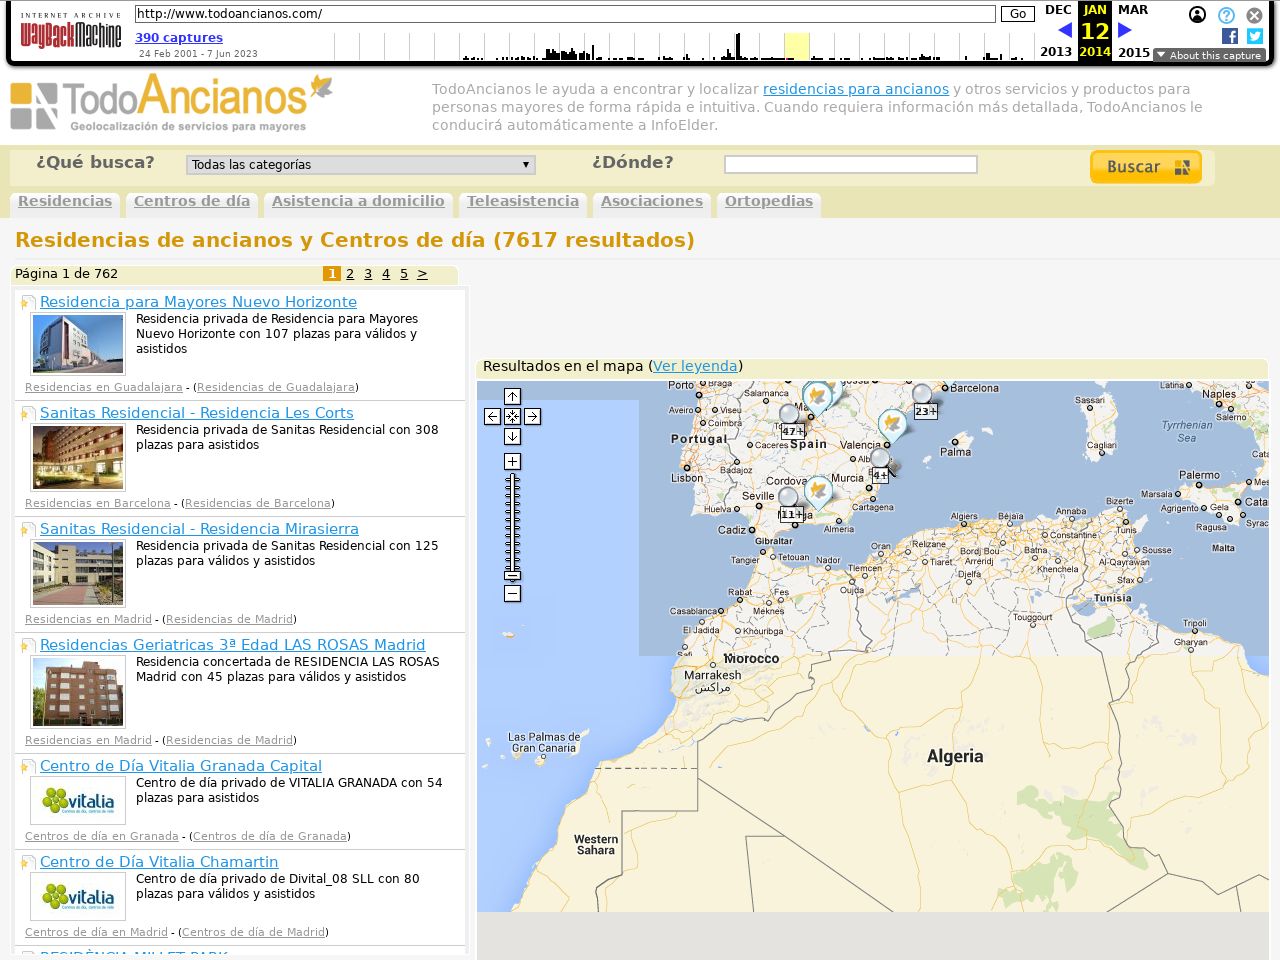Expand 'About this capture' panel
This screenshot has height=960, width=1280.
(x=1208, y=55)
